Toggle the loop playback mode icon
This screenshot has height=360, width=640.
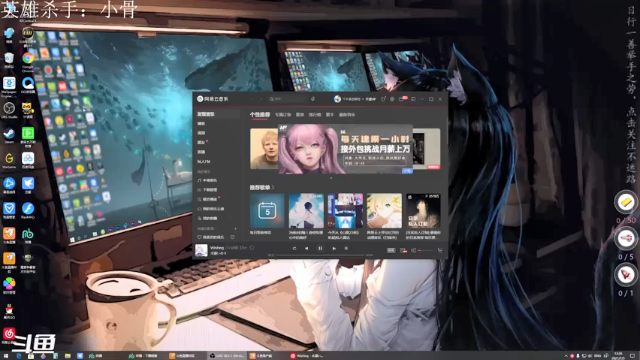294,248
